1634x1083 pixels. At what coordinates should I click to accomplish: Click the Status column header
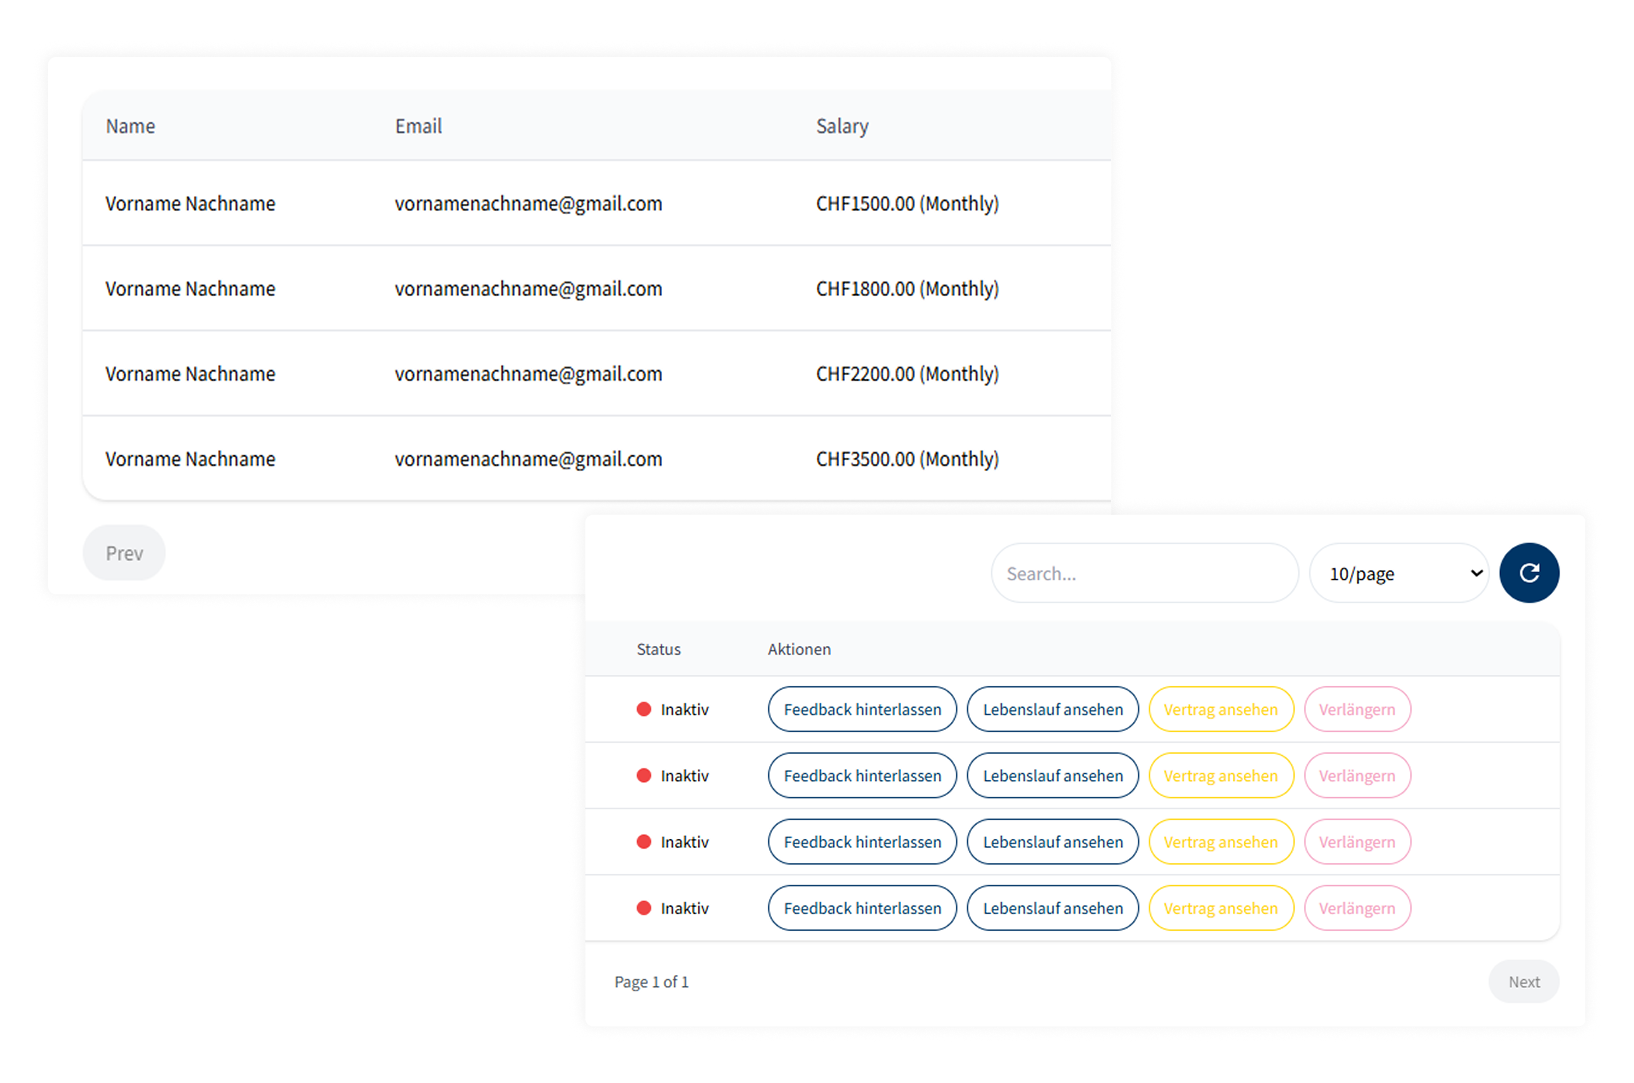tap(658, 649)
